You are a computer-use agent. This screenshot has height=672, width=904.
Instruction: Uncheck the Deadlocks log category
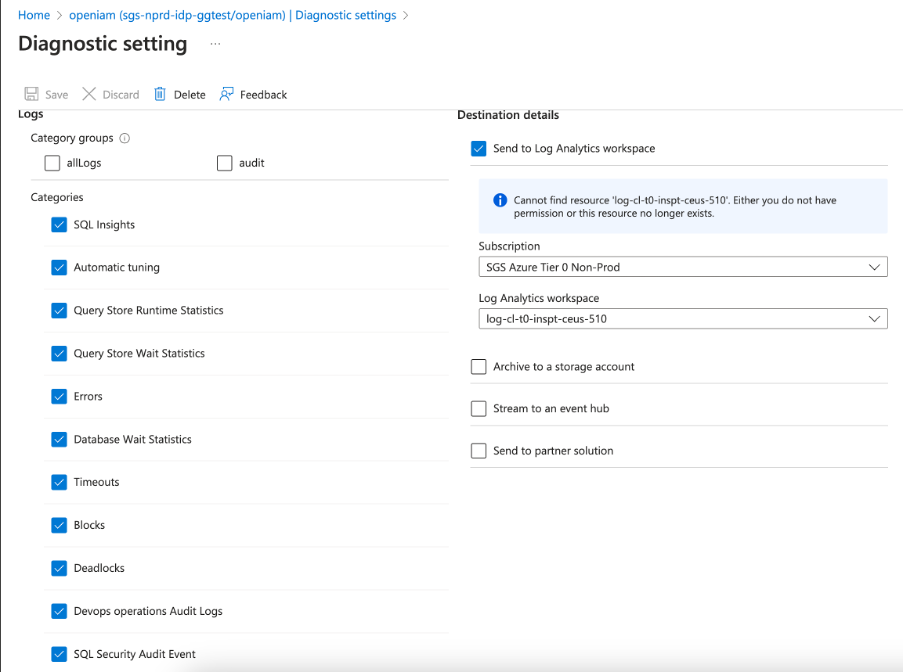59,568
